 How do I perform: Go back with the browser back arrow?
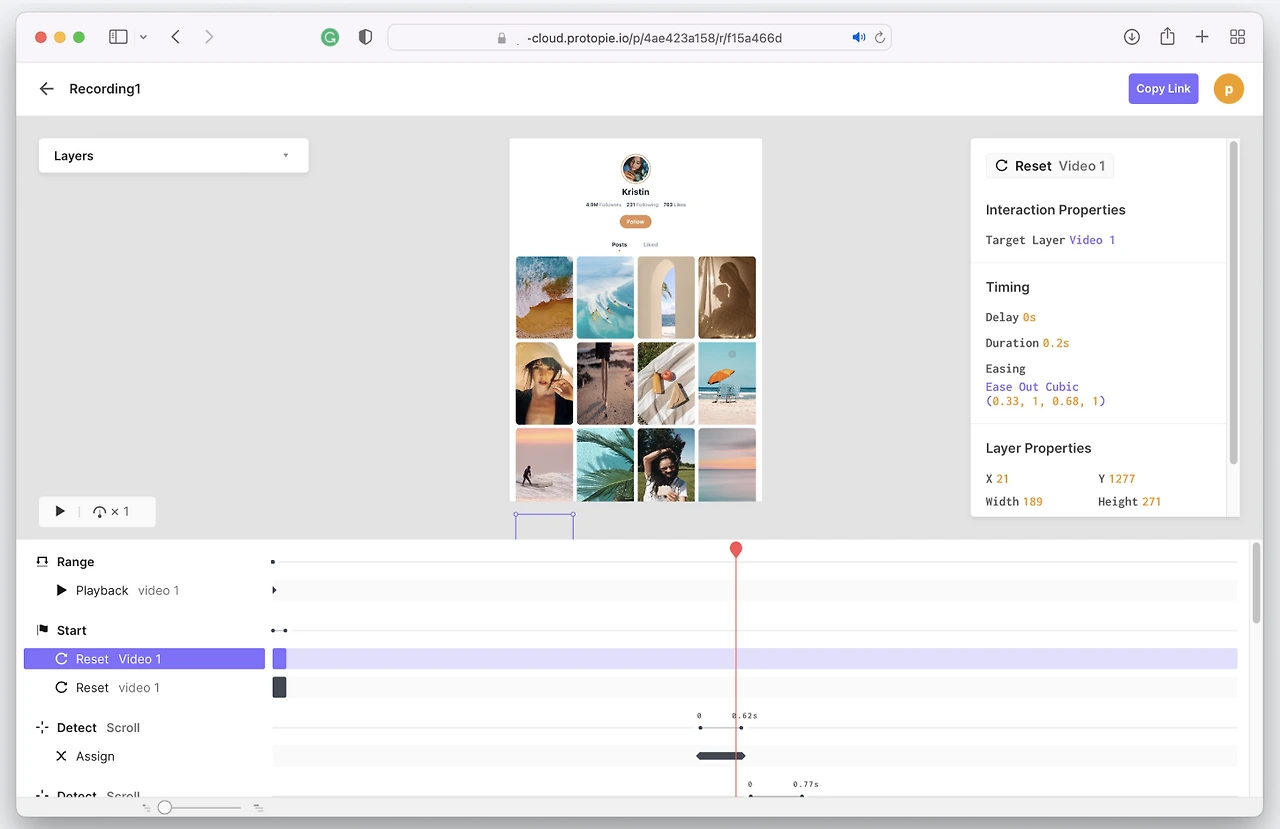176,37
